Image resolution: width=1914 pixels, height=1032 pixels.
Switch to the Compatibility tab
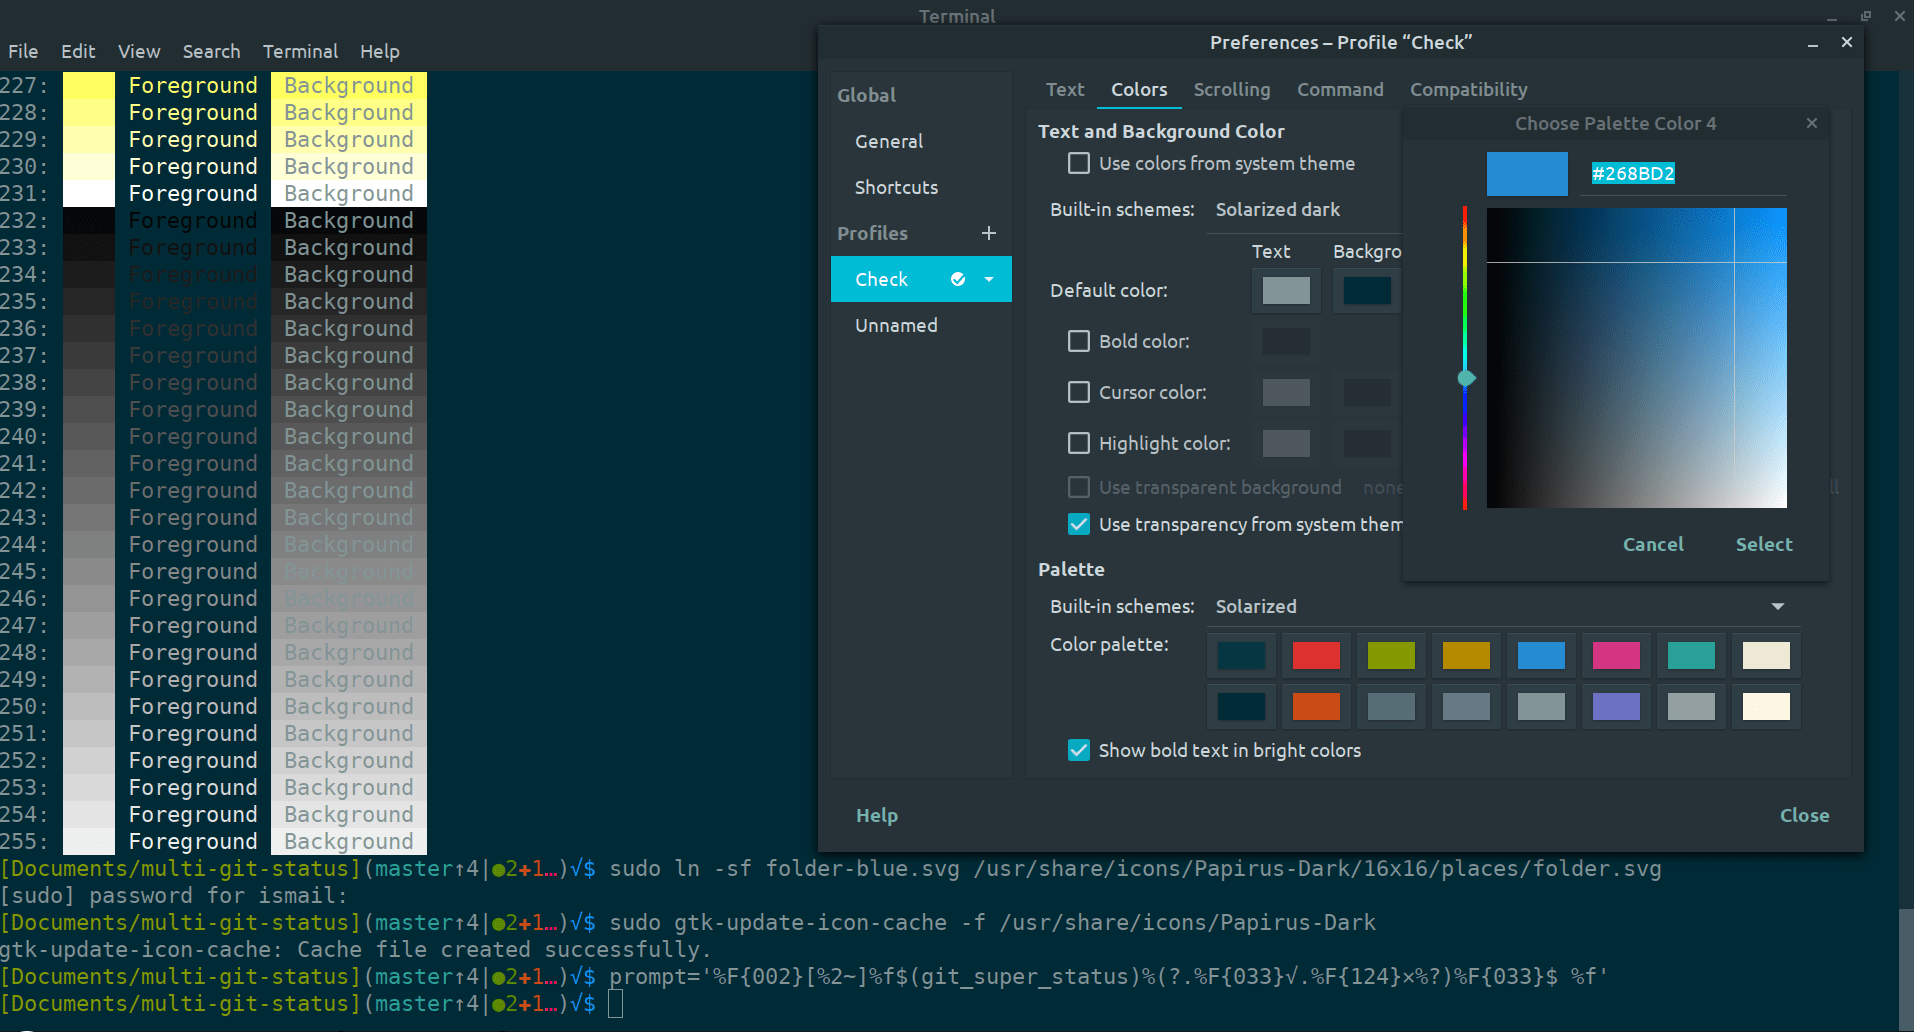click(1467, 89)
